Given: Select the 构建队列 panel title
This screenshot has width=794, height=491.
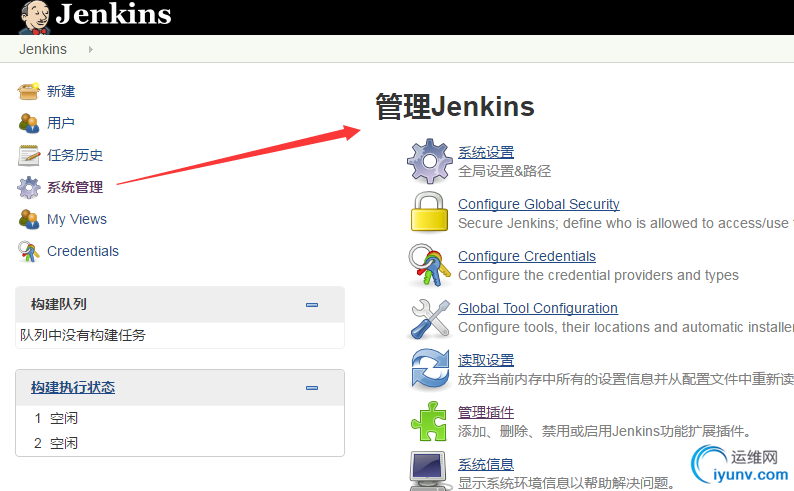Looking at the screenshot, I should tap(59, 304).
